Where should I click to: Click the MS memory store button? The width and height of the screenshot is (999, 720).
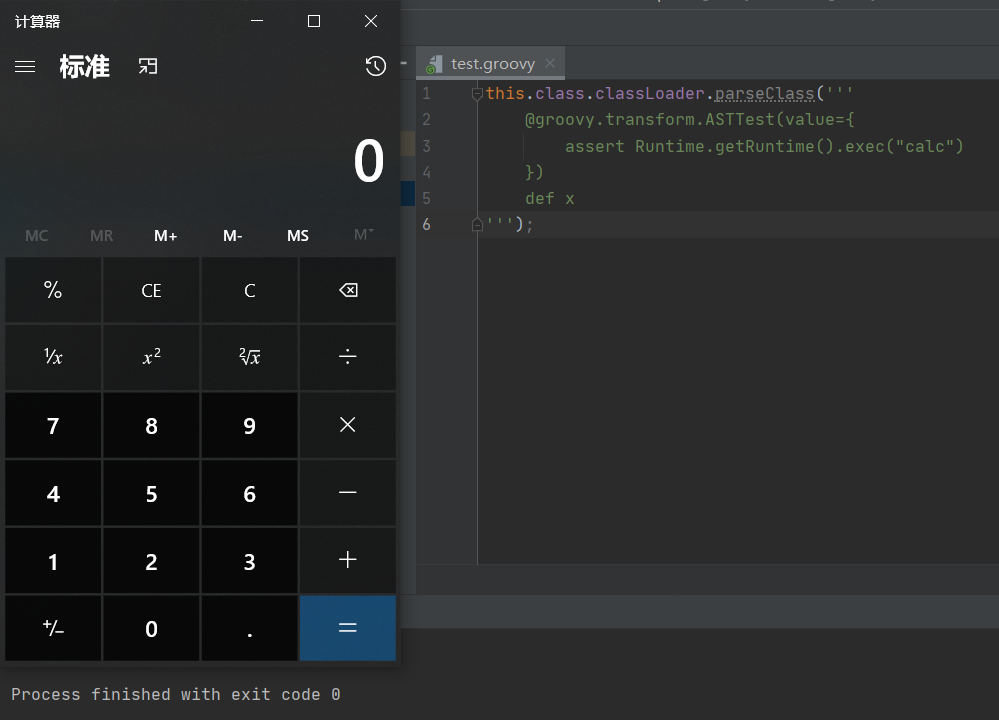pos(298,236)
